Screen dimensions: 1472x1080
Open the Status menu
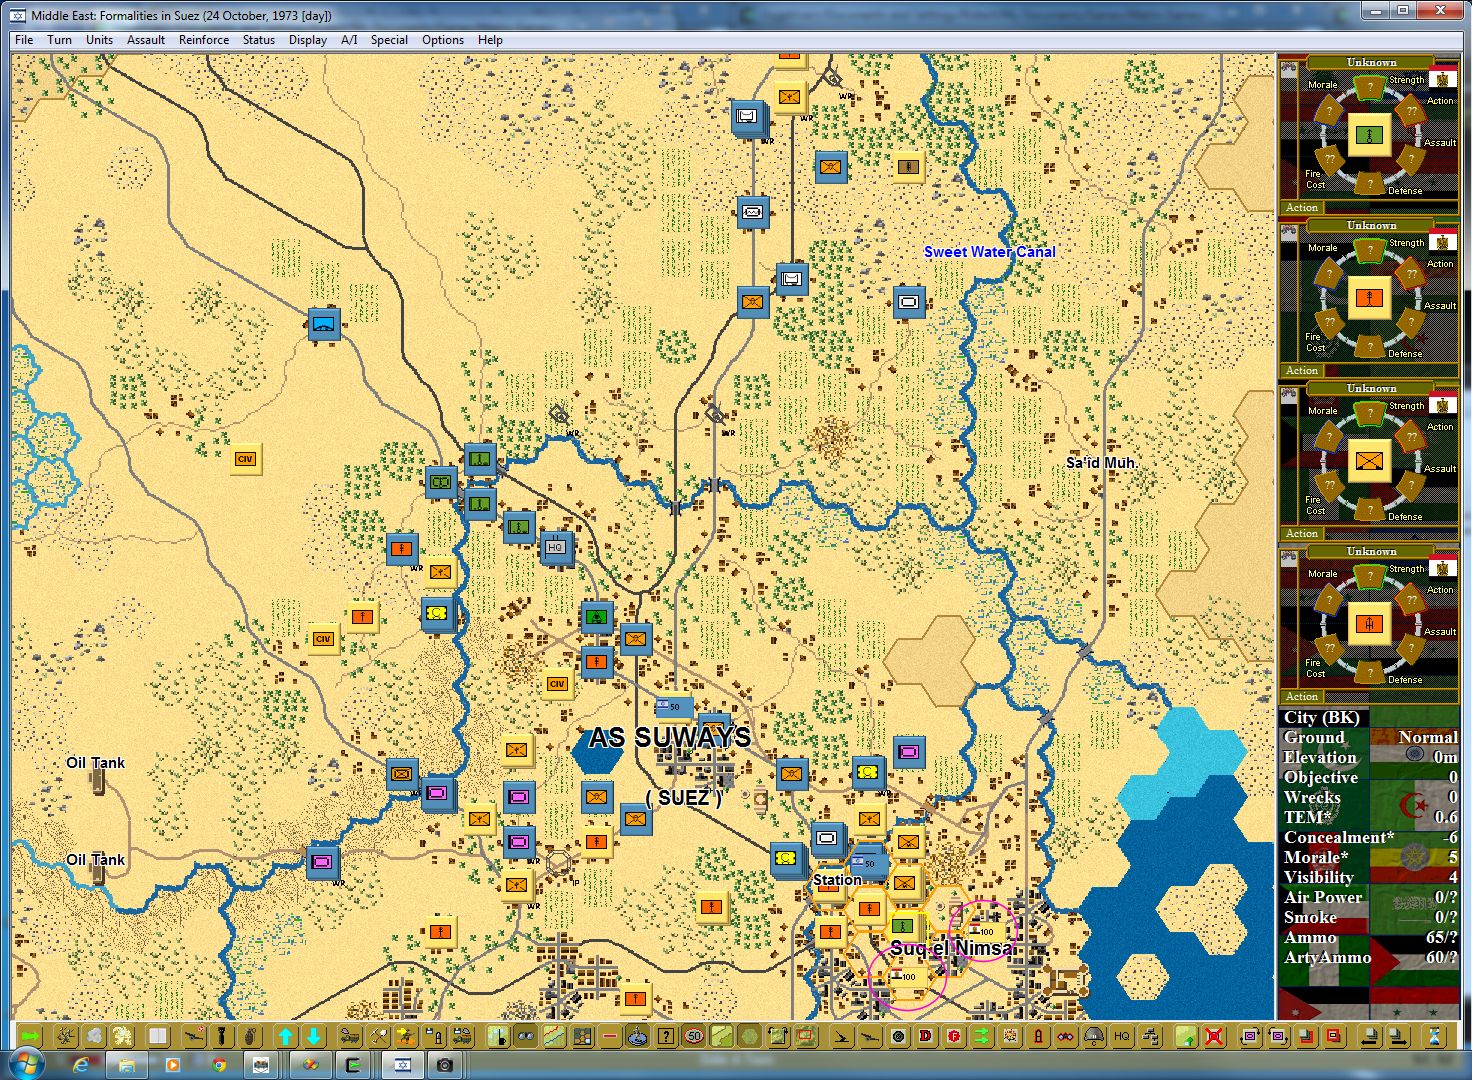click(258, 40)
